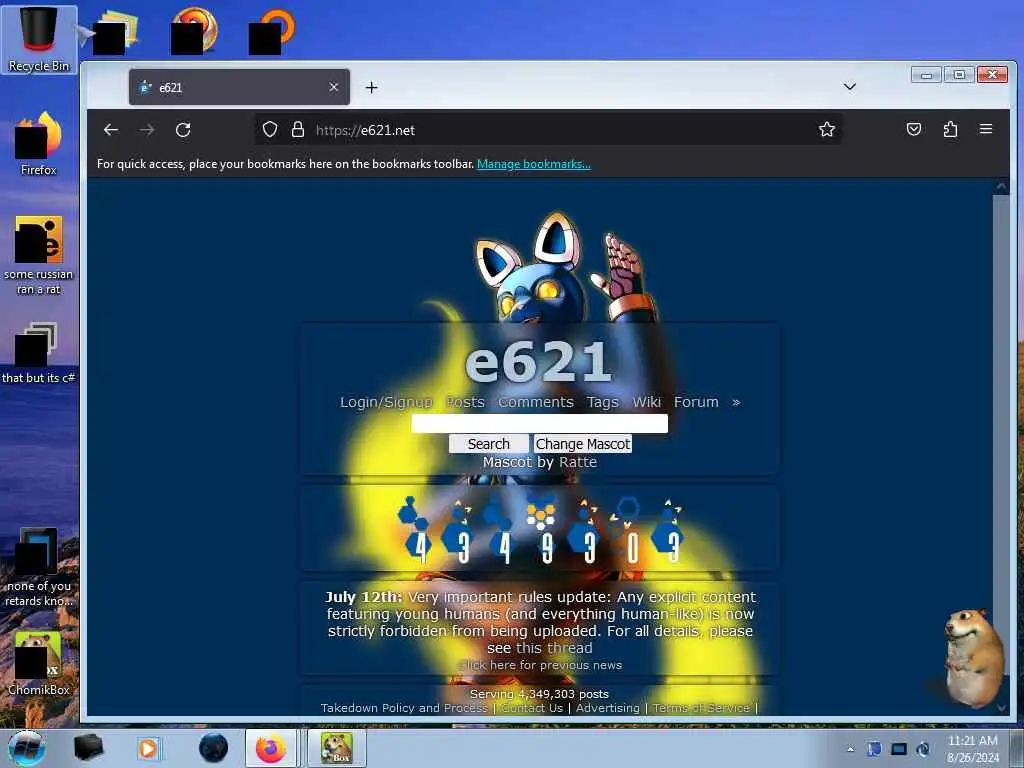Open the network tray icon
Image resolution: width=1024 pixels, height=768 pixels.
click(x=899, y=749)
